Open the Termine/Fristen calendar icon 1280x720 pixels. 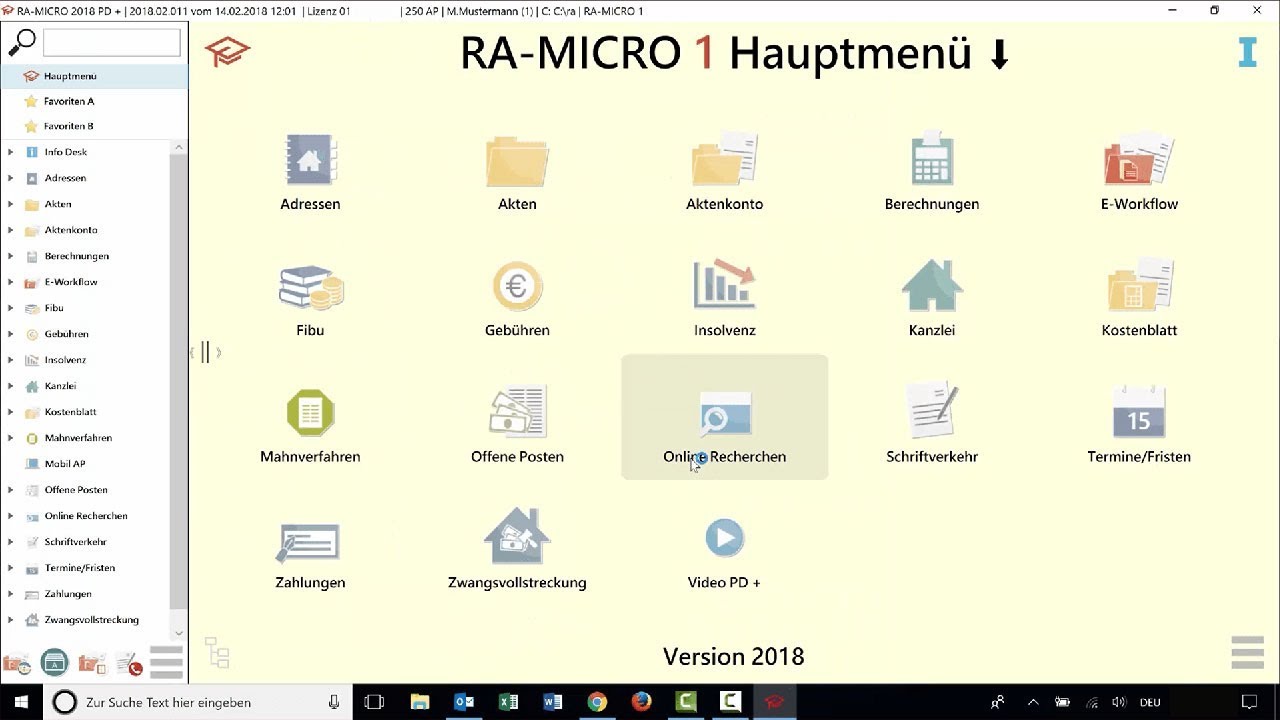click(x=1139, y=412)
